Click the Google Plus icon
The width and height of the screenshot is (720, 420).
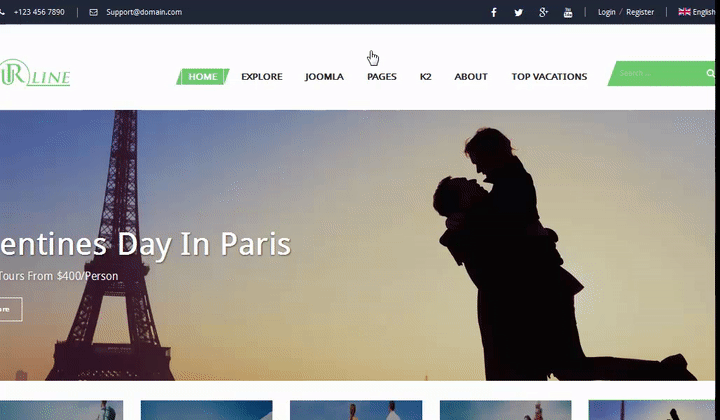click(x=543, y=12)
